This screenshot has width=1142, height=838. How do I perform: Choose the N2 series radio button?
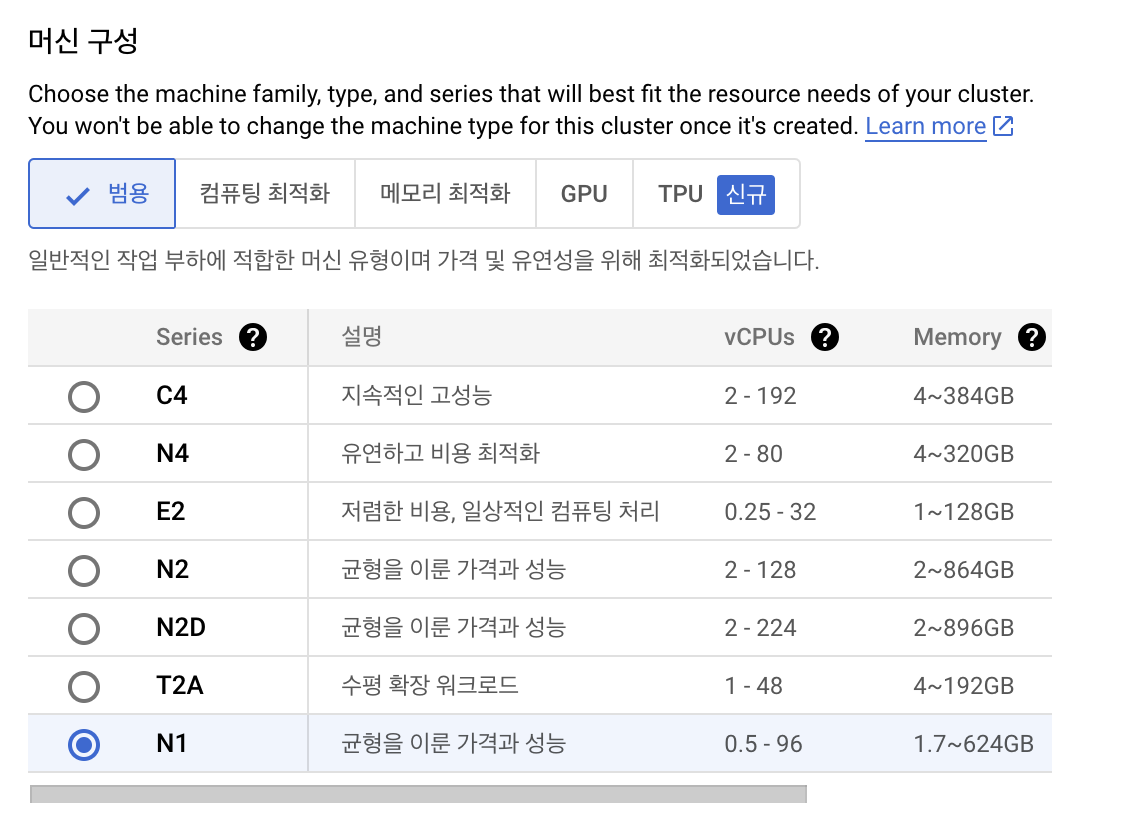(84, 570)
